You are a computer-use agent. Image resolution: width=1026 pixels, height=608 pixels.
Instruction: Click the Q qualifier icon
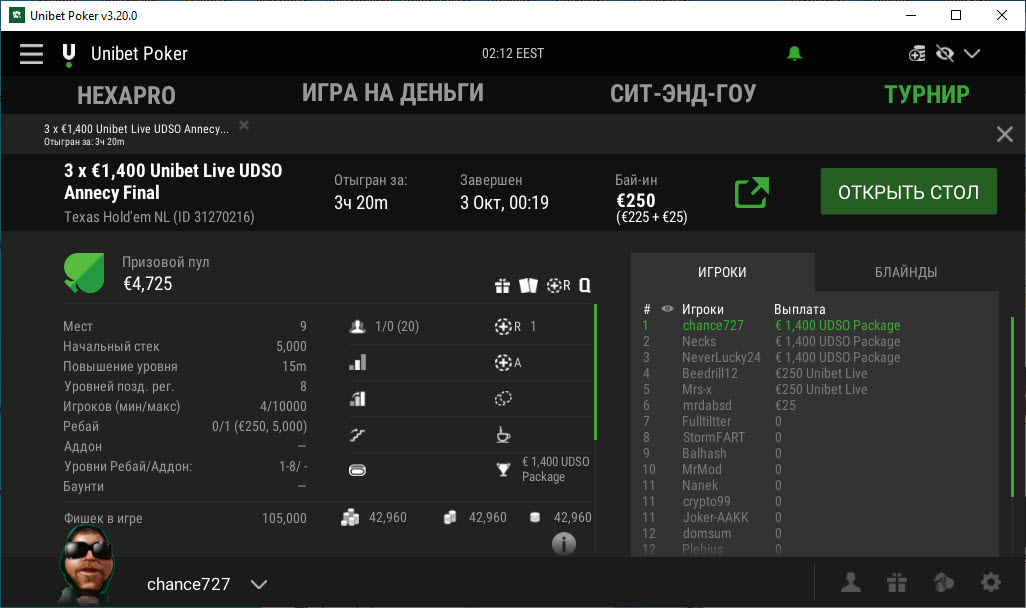585,285
